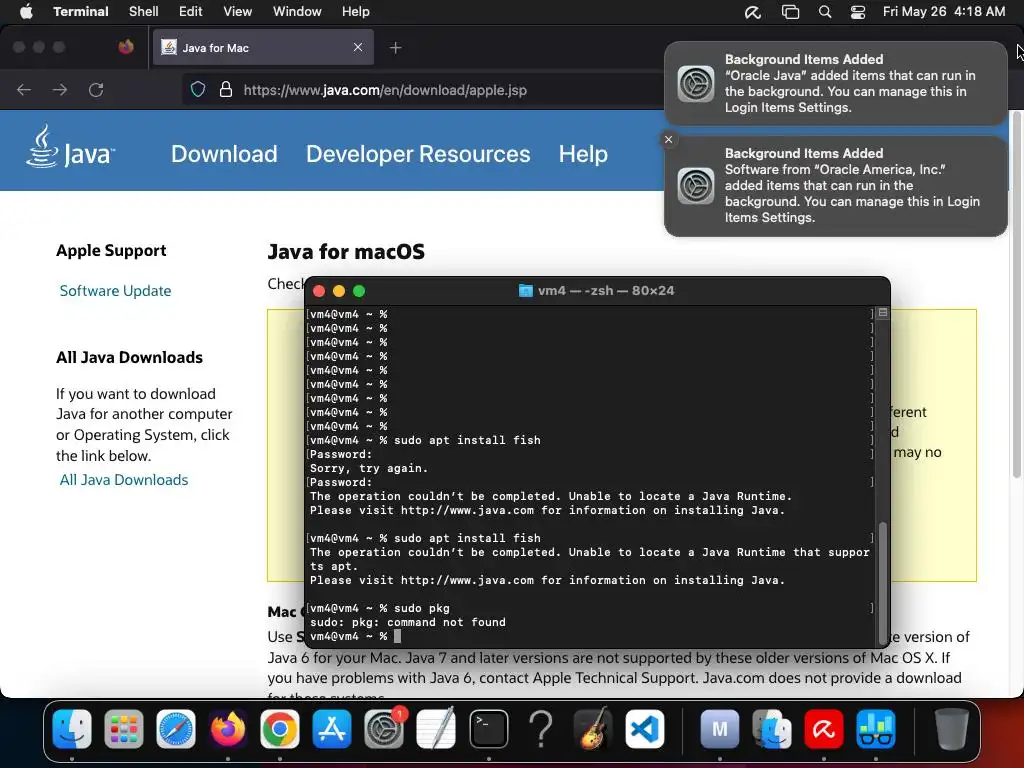Open Developer Resources on the Java site
The image size is (1024, 768).
[x=418, y=154]
